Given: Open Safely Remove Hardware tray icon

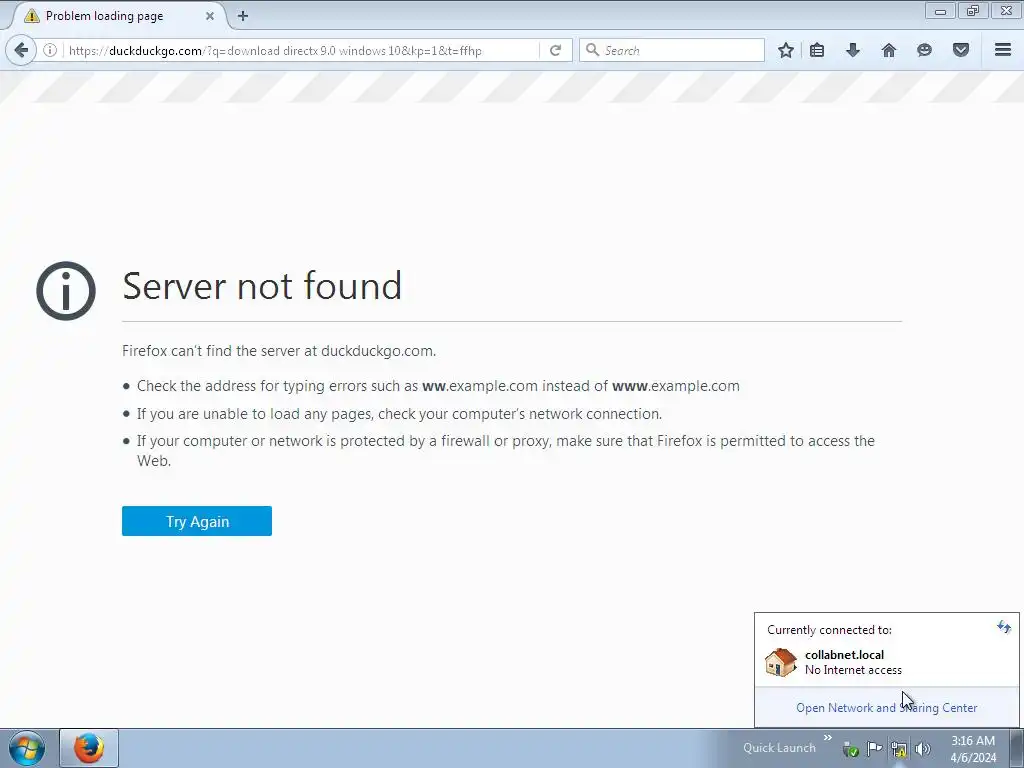Looking at the screenshot, I should click(x=850, y=748).
